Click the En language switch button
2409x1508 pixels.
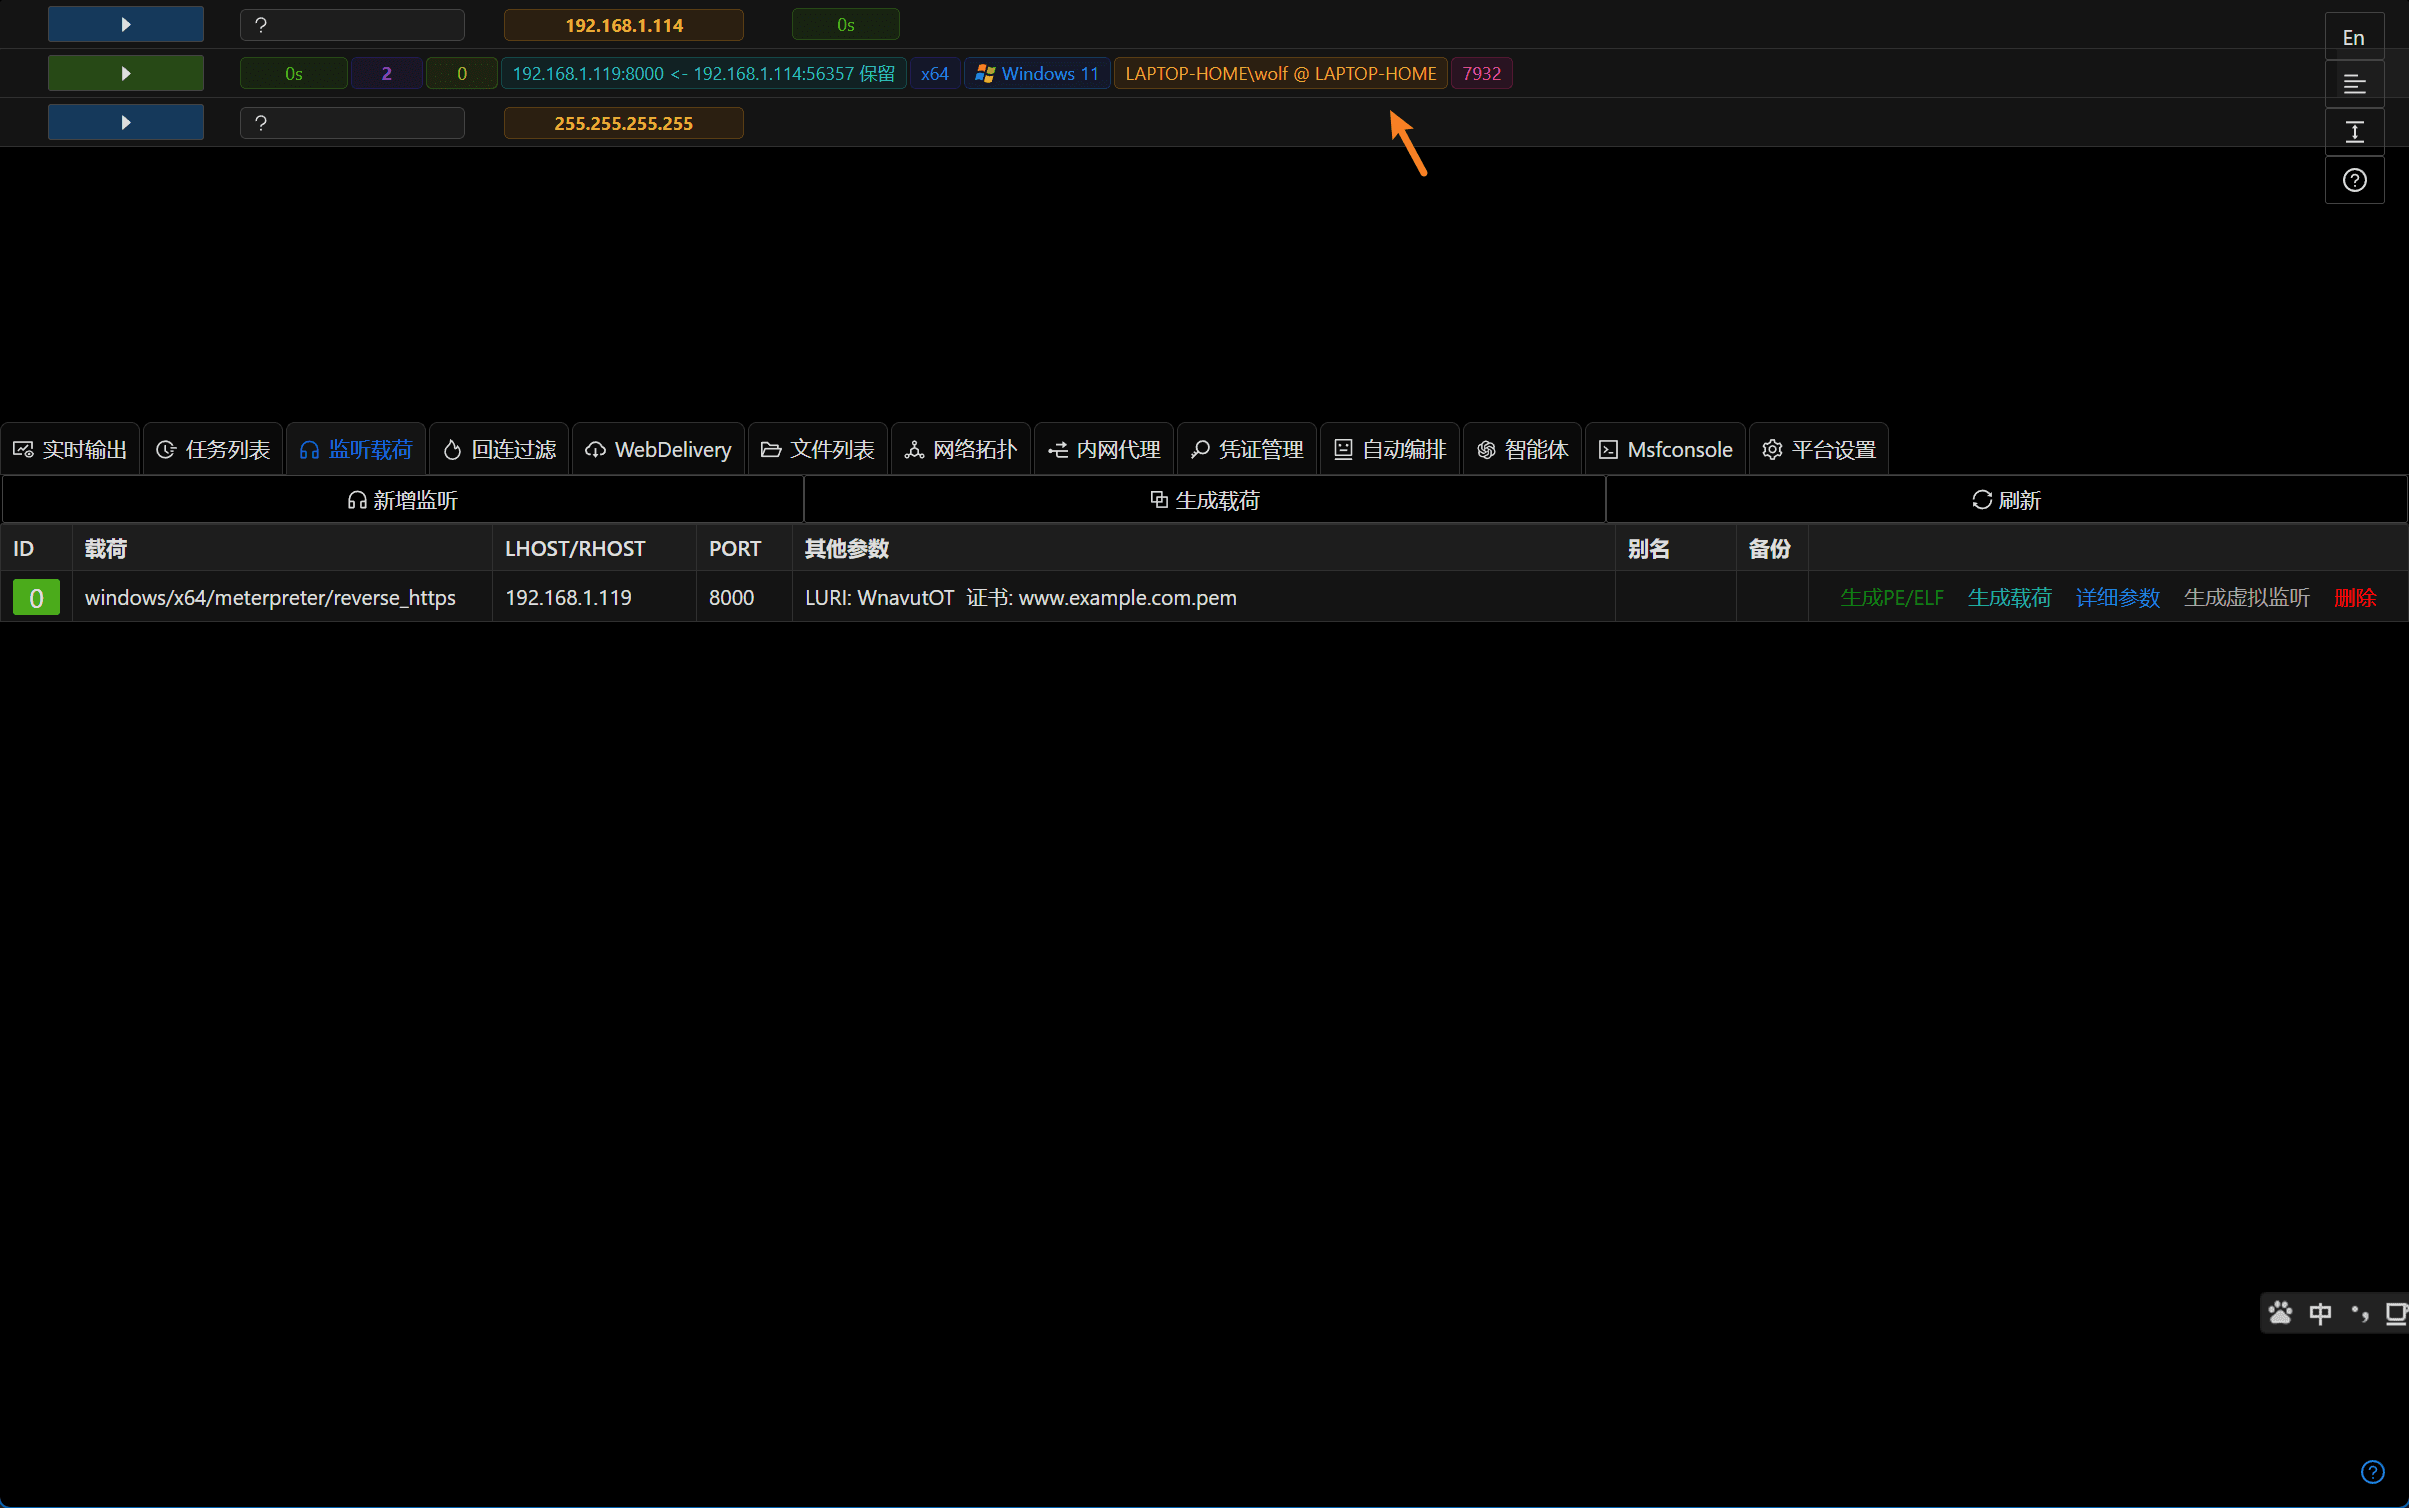coord(2353,38)
